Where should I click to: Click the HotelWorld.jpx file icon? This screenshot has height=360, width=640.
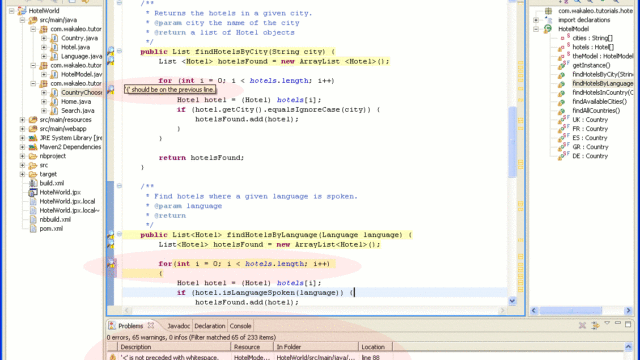tap(33, 192)
